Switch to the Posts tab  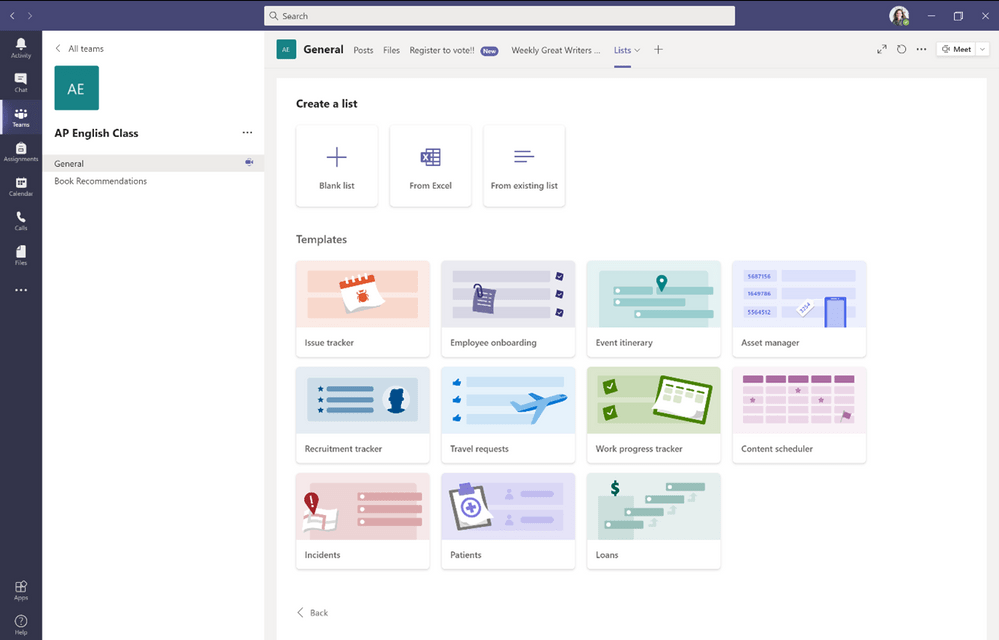click(x=362, y=50)
